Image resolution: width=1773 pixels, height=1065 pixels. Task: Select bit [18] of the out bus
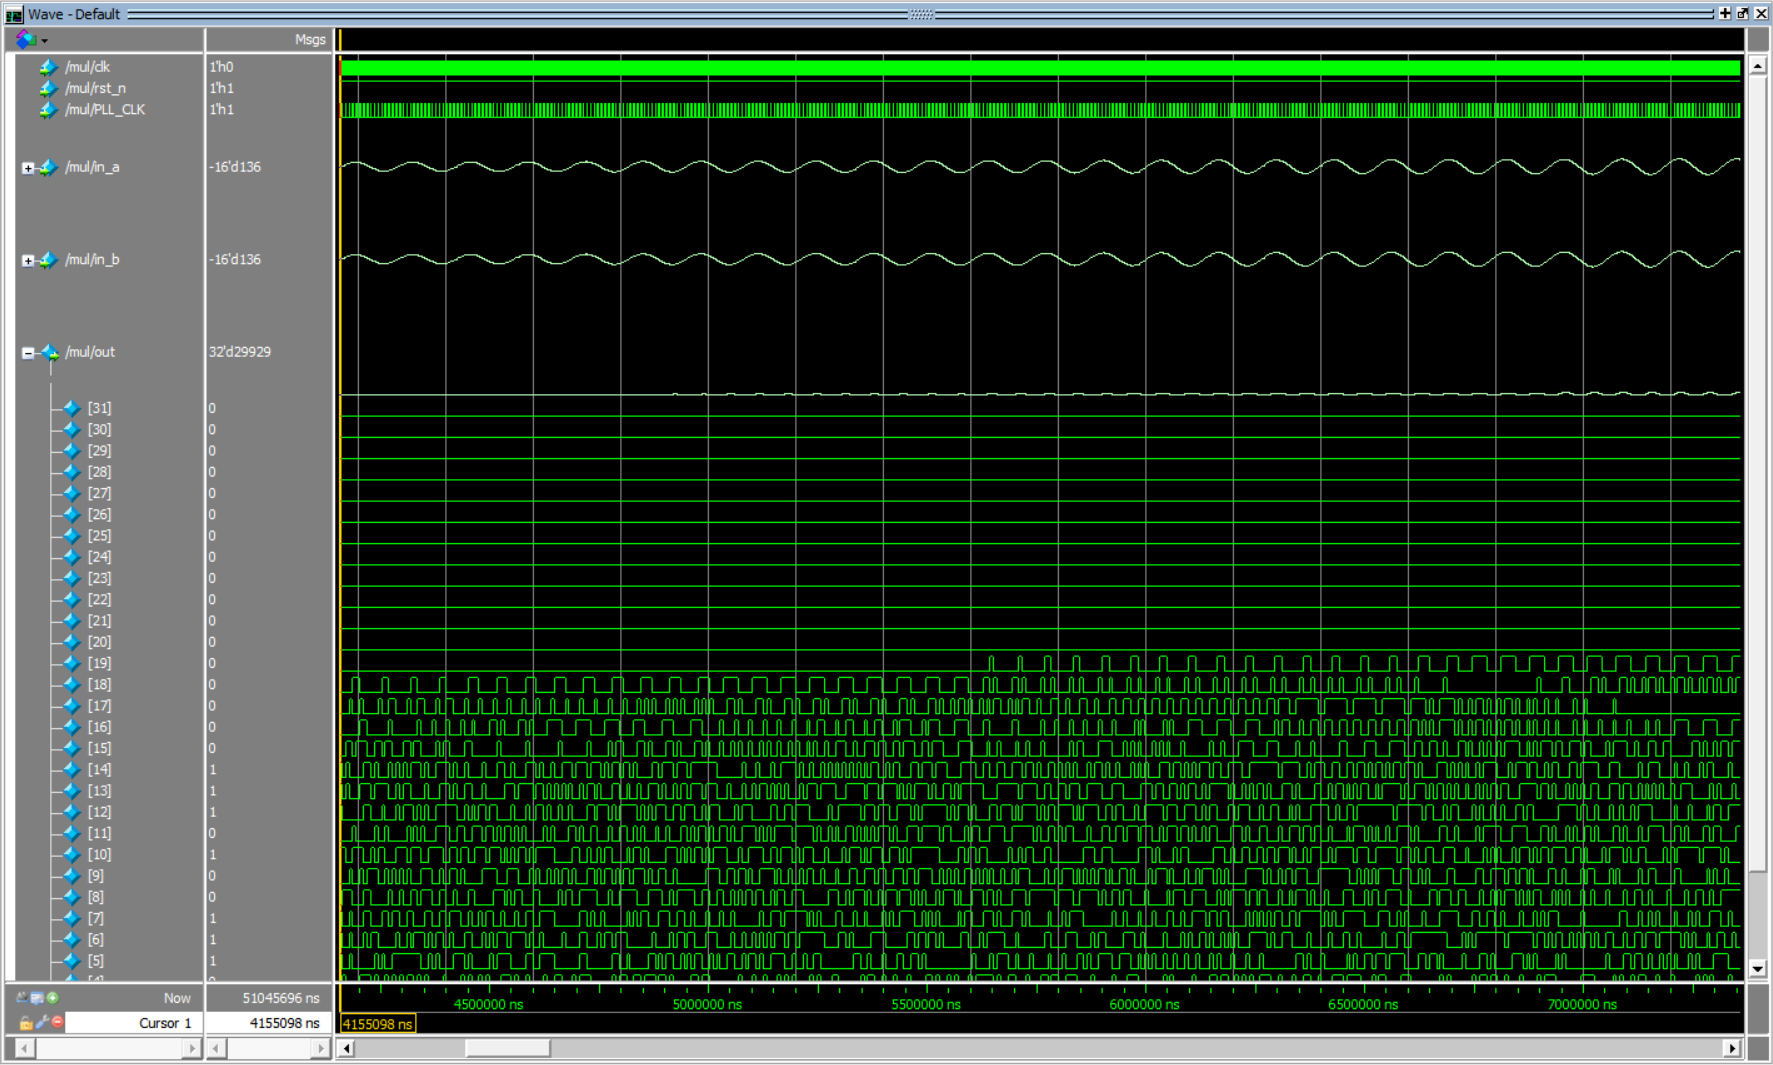coord(99,684)
